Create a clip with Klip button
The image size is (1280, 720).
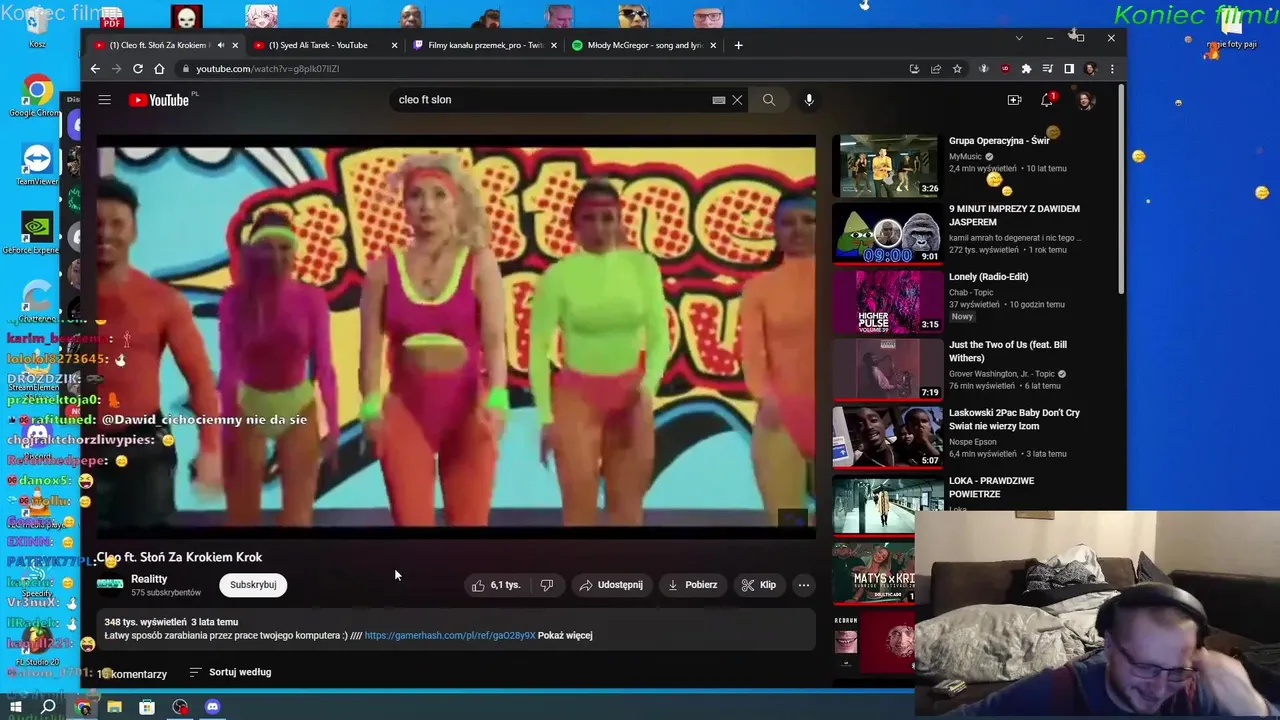[x=758, y=585]
